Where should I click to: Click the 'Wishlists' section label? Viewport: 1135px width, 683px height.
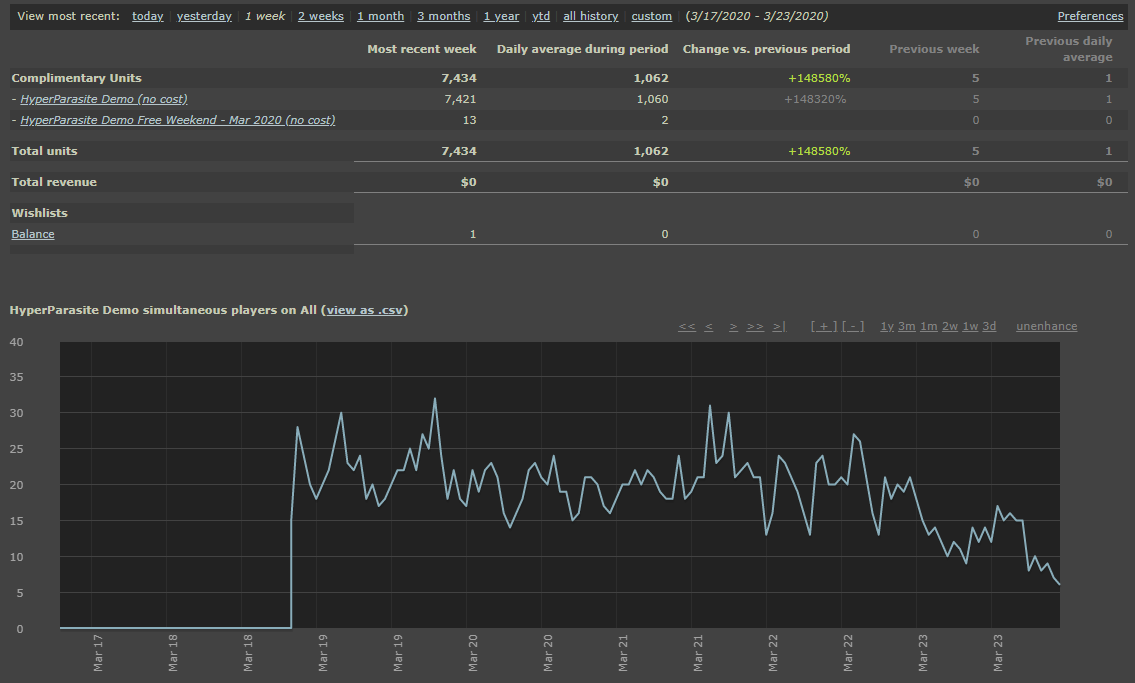click(40, 213)
